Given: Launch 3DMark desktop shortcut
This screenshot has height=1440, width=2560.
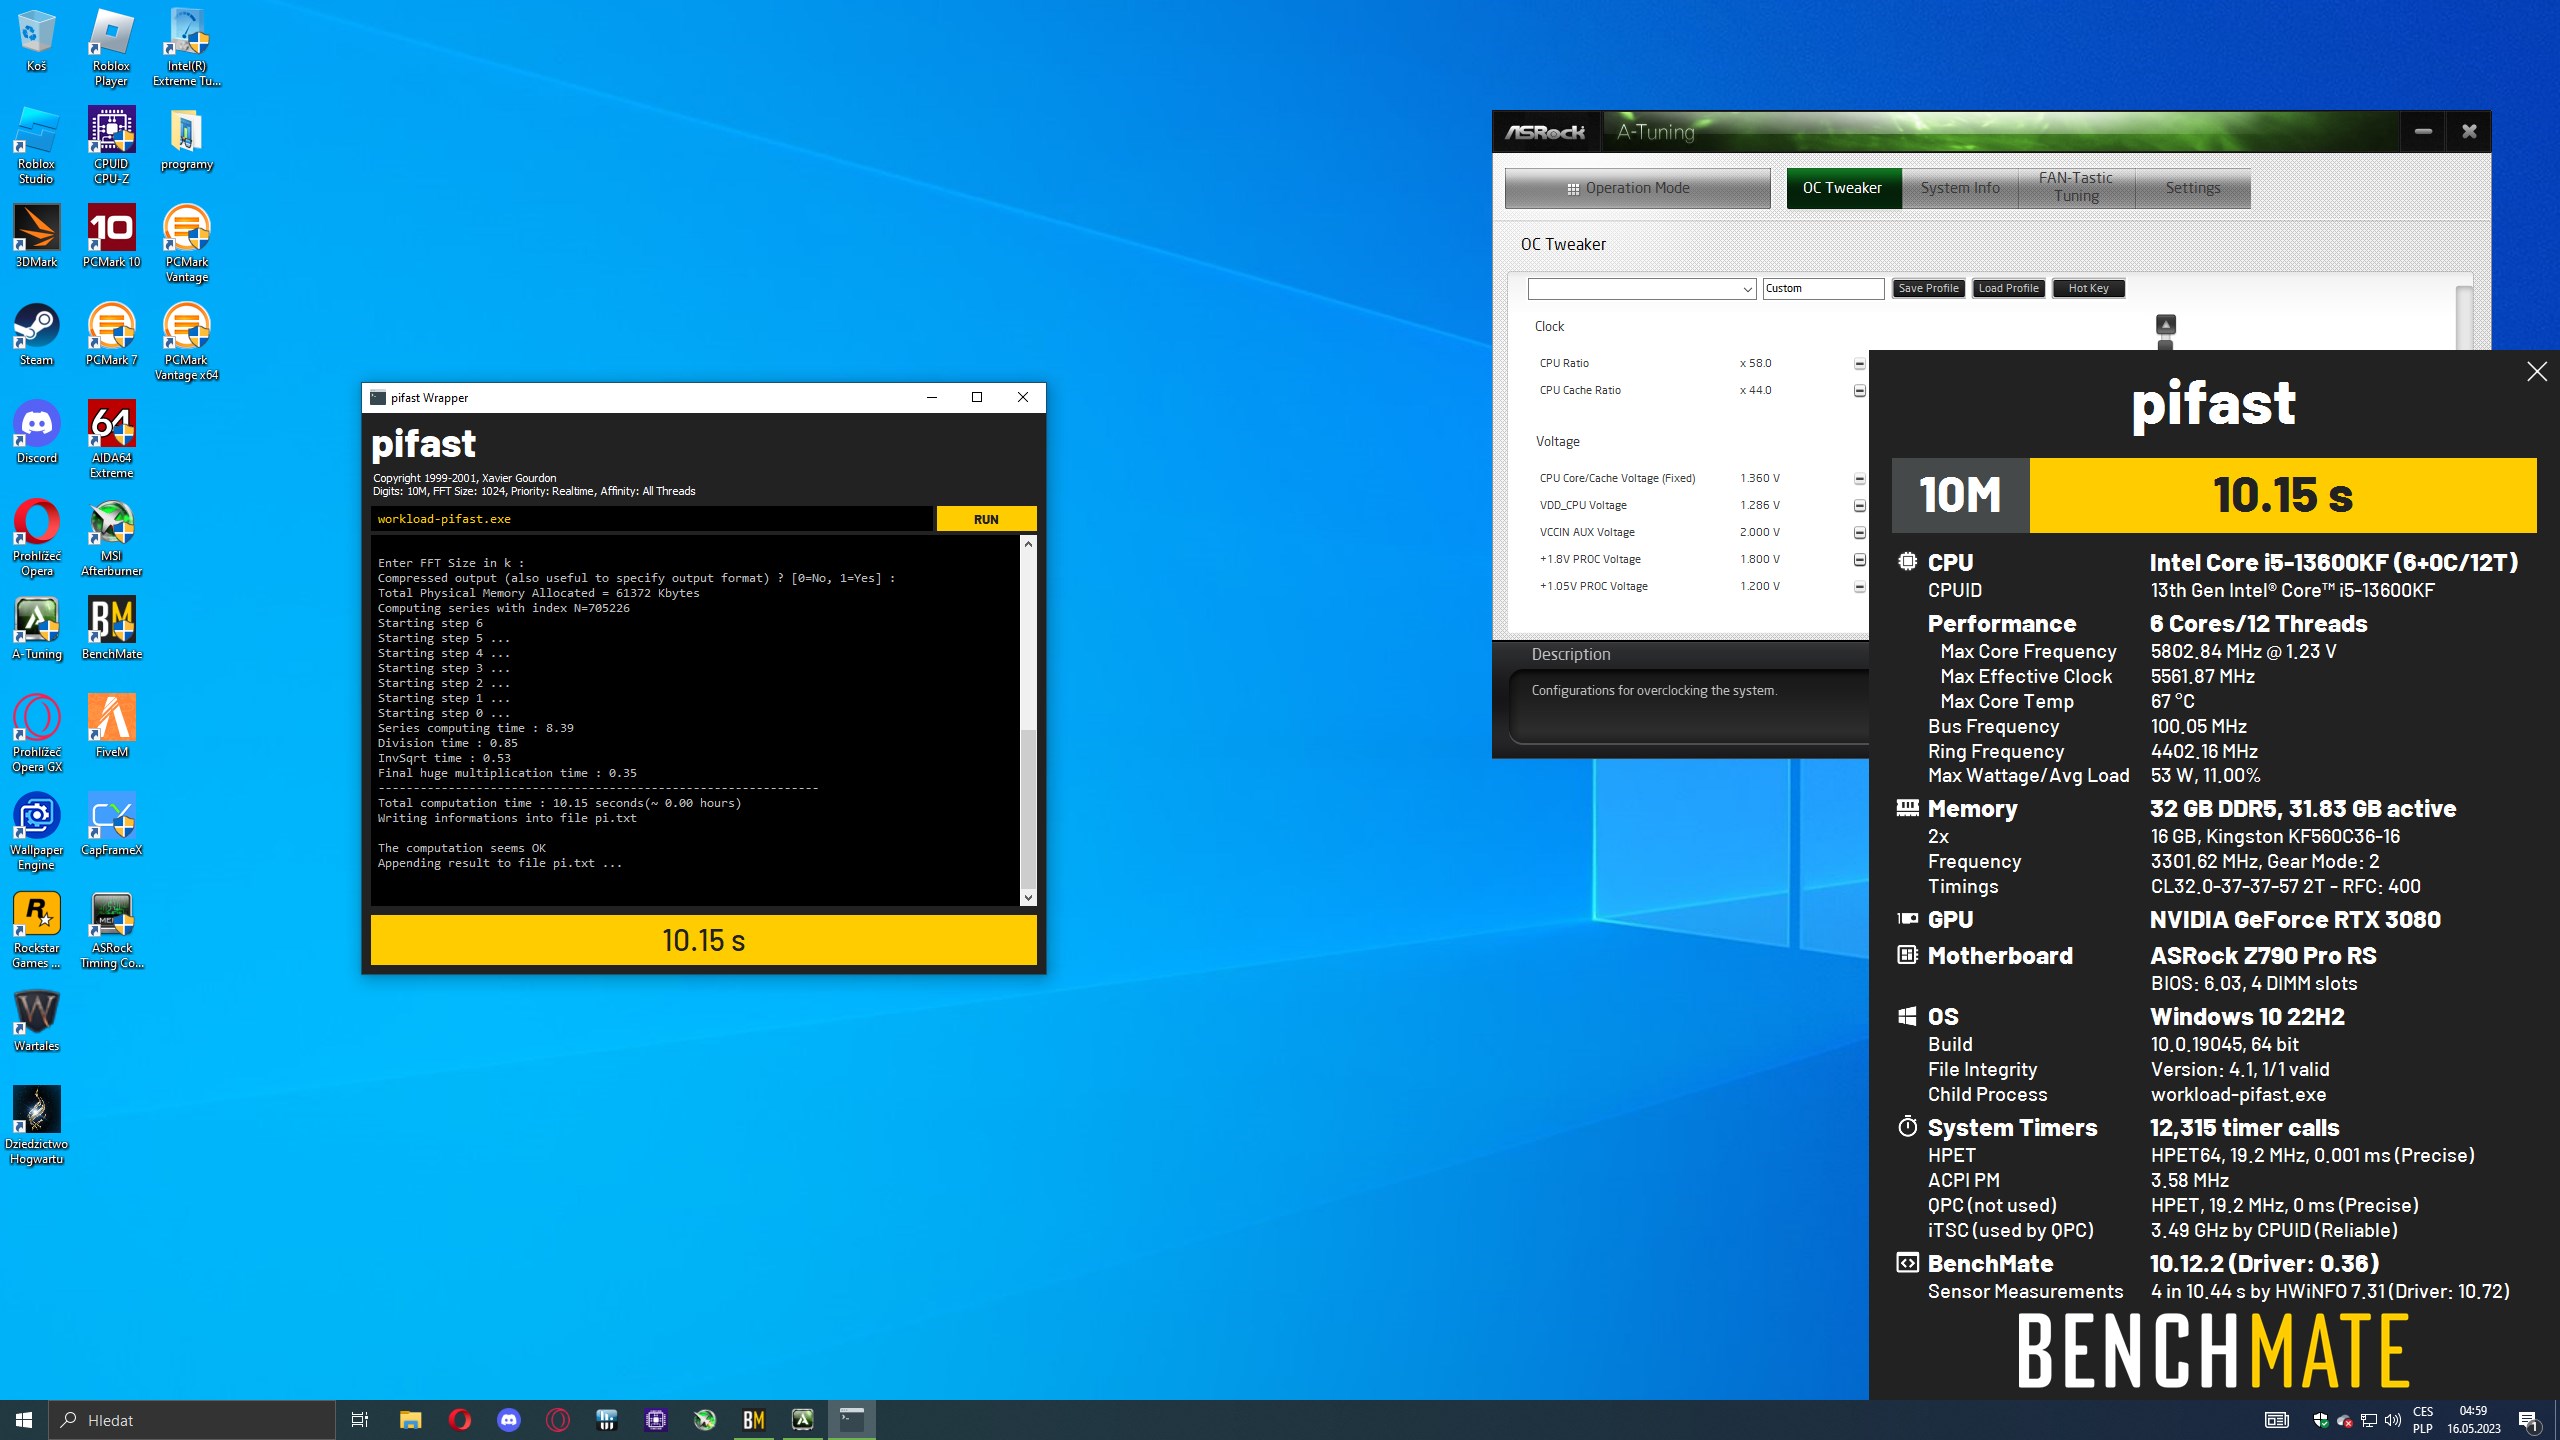Looking at the screenshot, I should point(36,237).
